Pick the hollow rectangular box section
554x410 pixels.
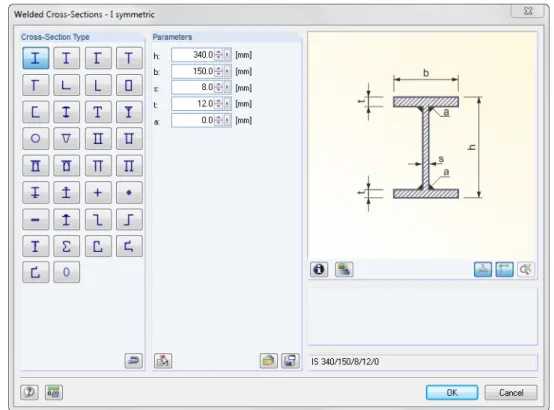click(129, 85)
